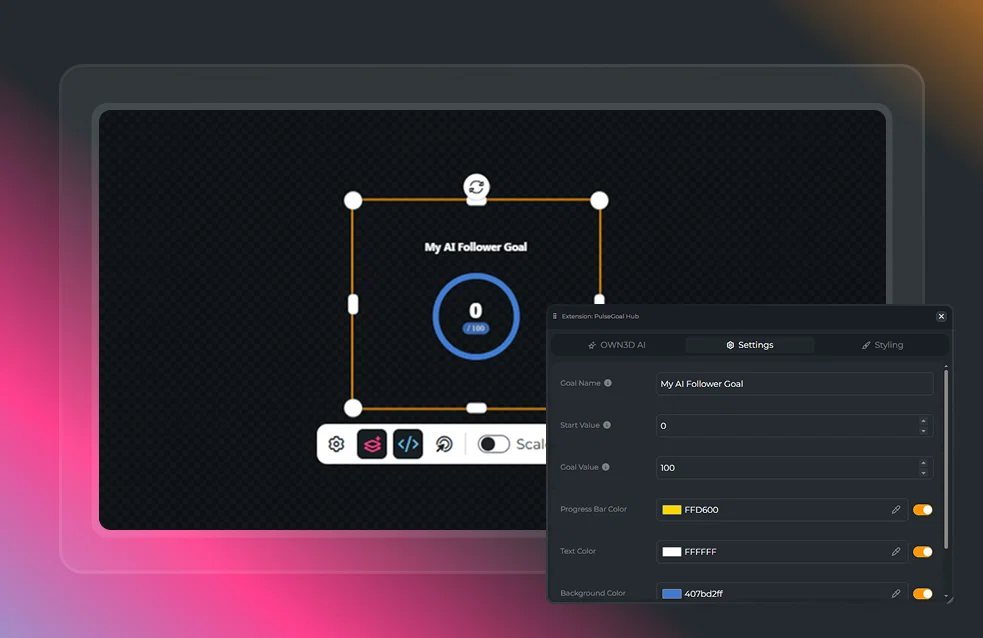The width and height of the screenshot is (983, 638).
Task: Click the FFD600 hex value text
Action: click(702, 510)
